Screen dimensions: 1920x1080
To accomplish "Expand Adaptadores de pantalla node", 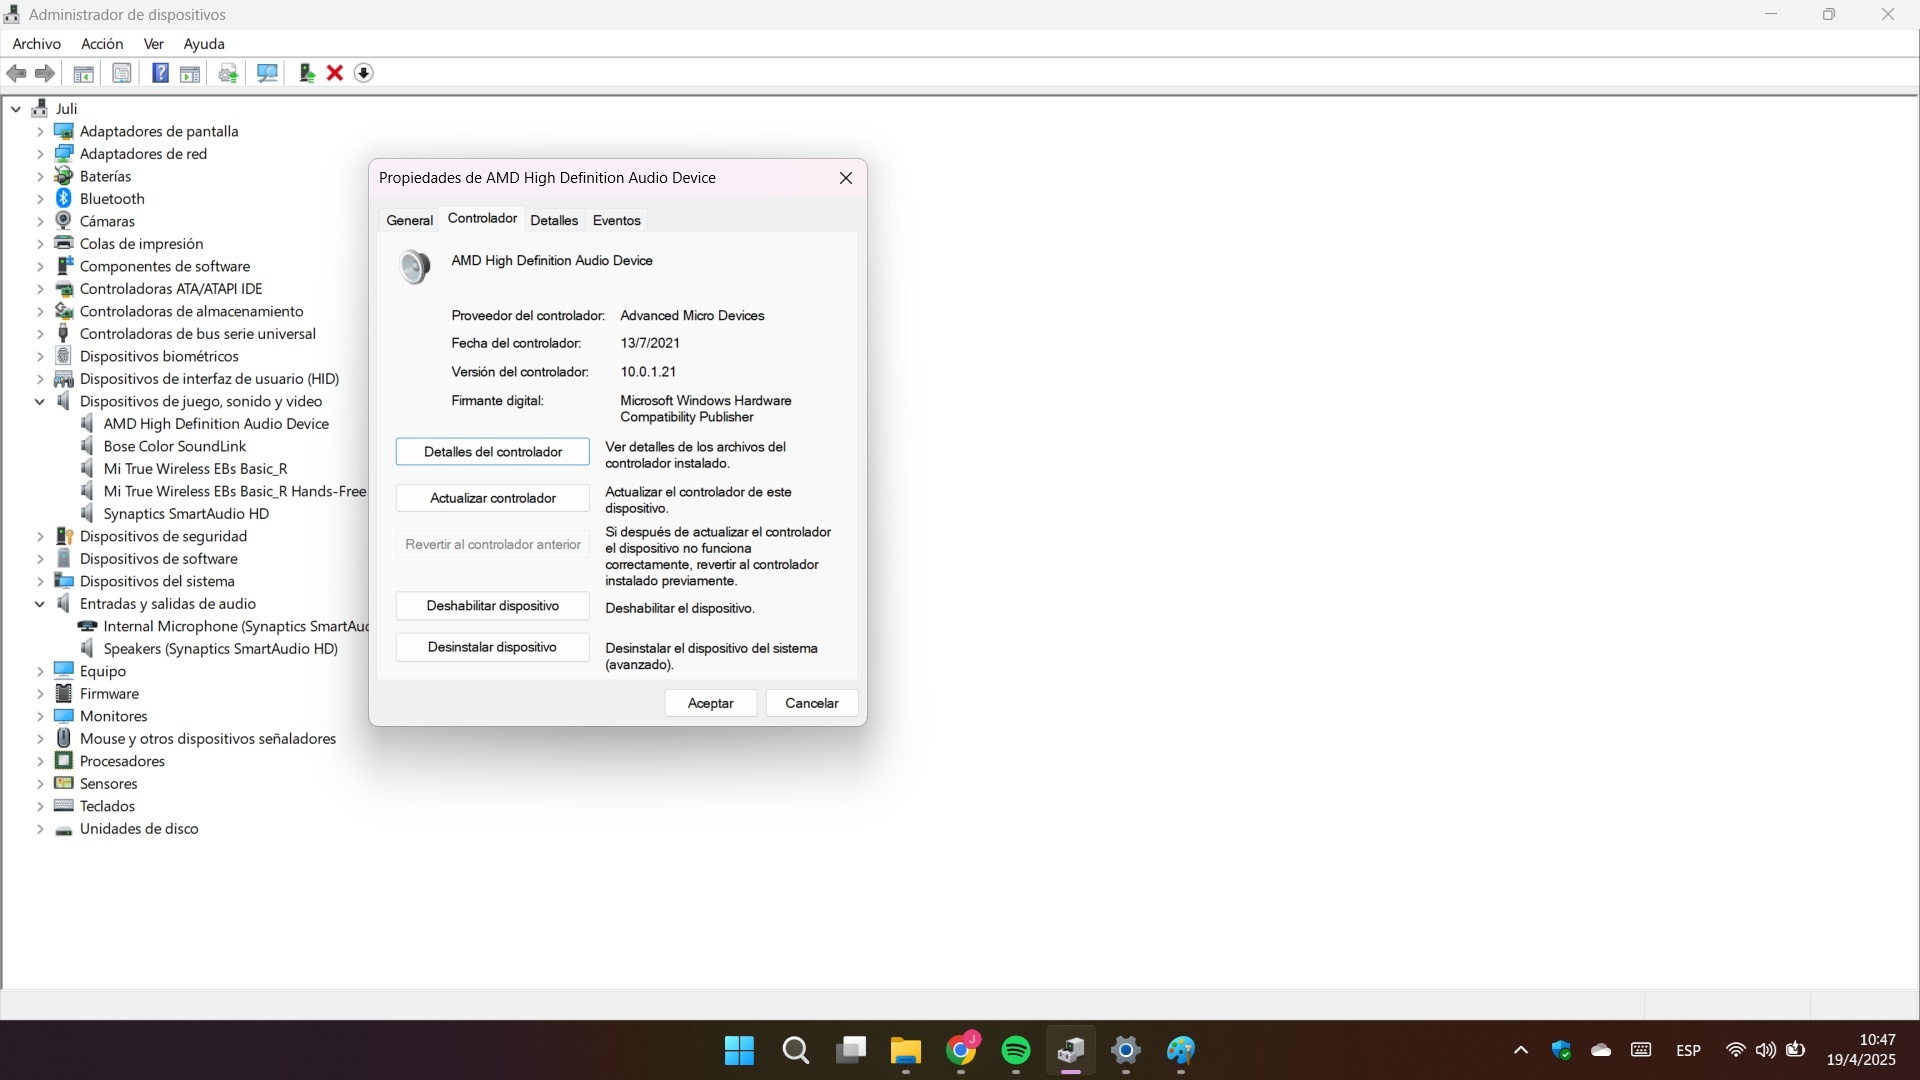I will pyautogui.click(x=40, y=132).
